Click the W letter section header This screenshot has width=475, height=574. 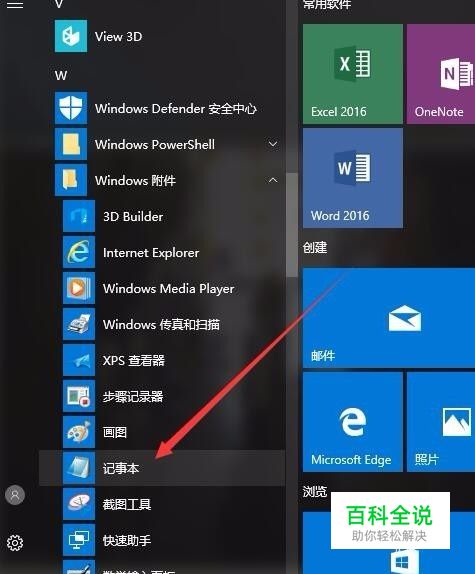[x=61, y=76]
